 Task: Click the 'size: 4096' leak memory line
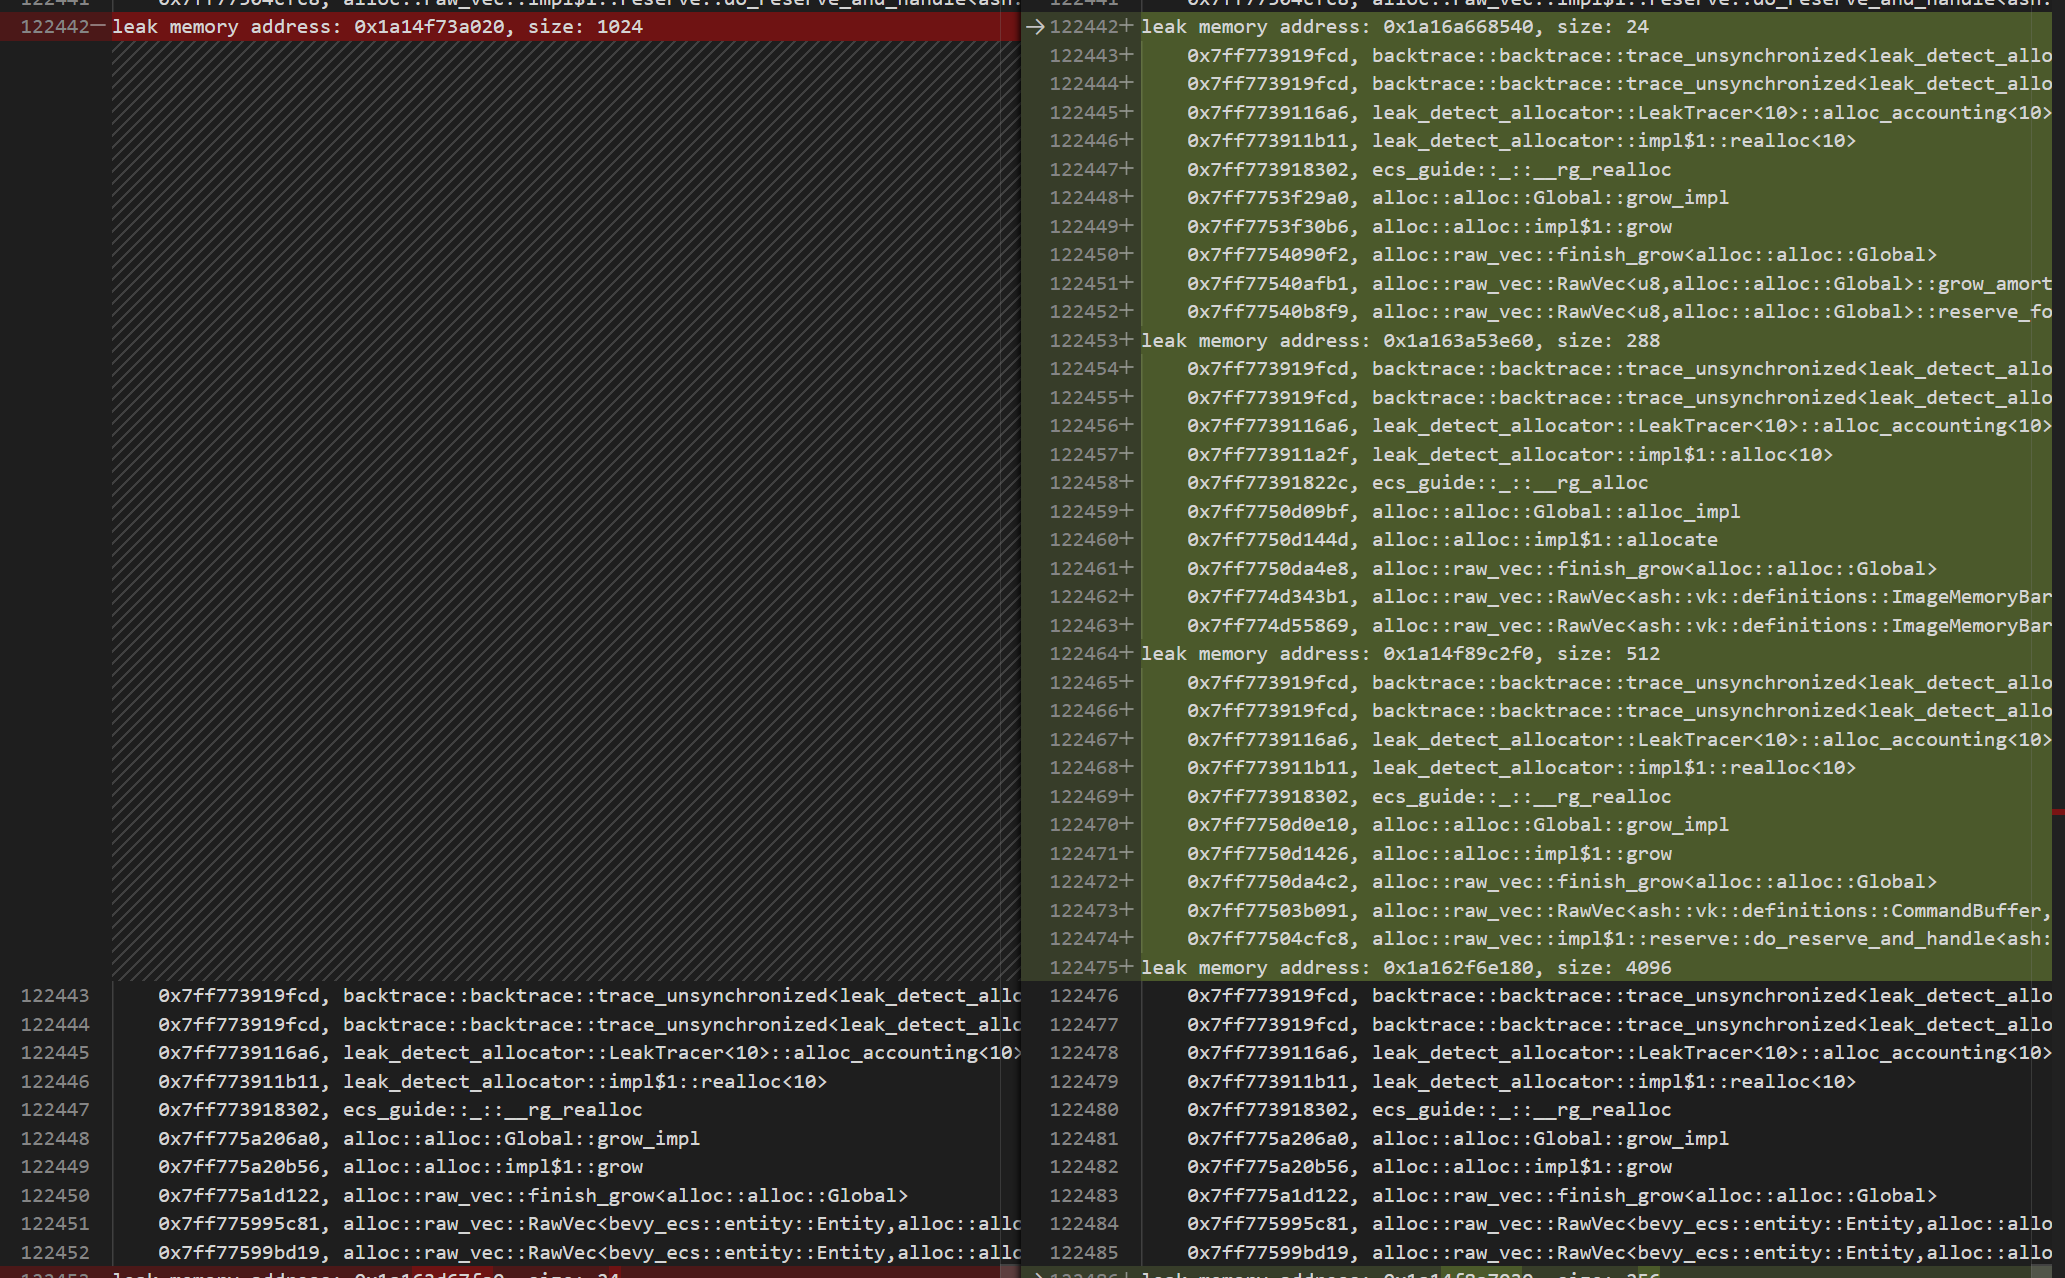pyautogui.click(x=1406, y=967)
